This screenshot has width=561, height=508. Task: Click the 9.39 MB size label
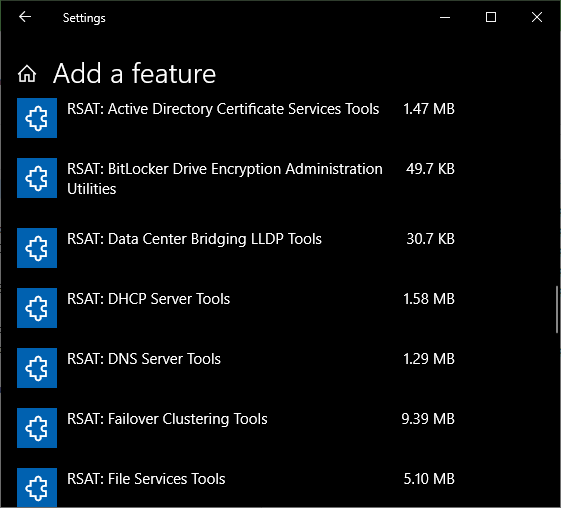click(428, 419)
